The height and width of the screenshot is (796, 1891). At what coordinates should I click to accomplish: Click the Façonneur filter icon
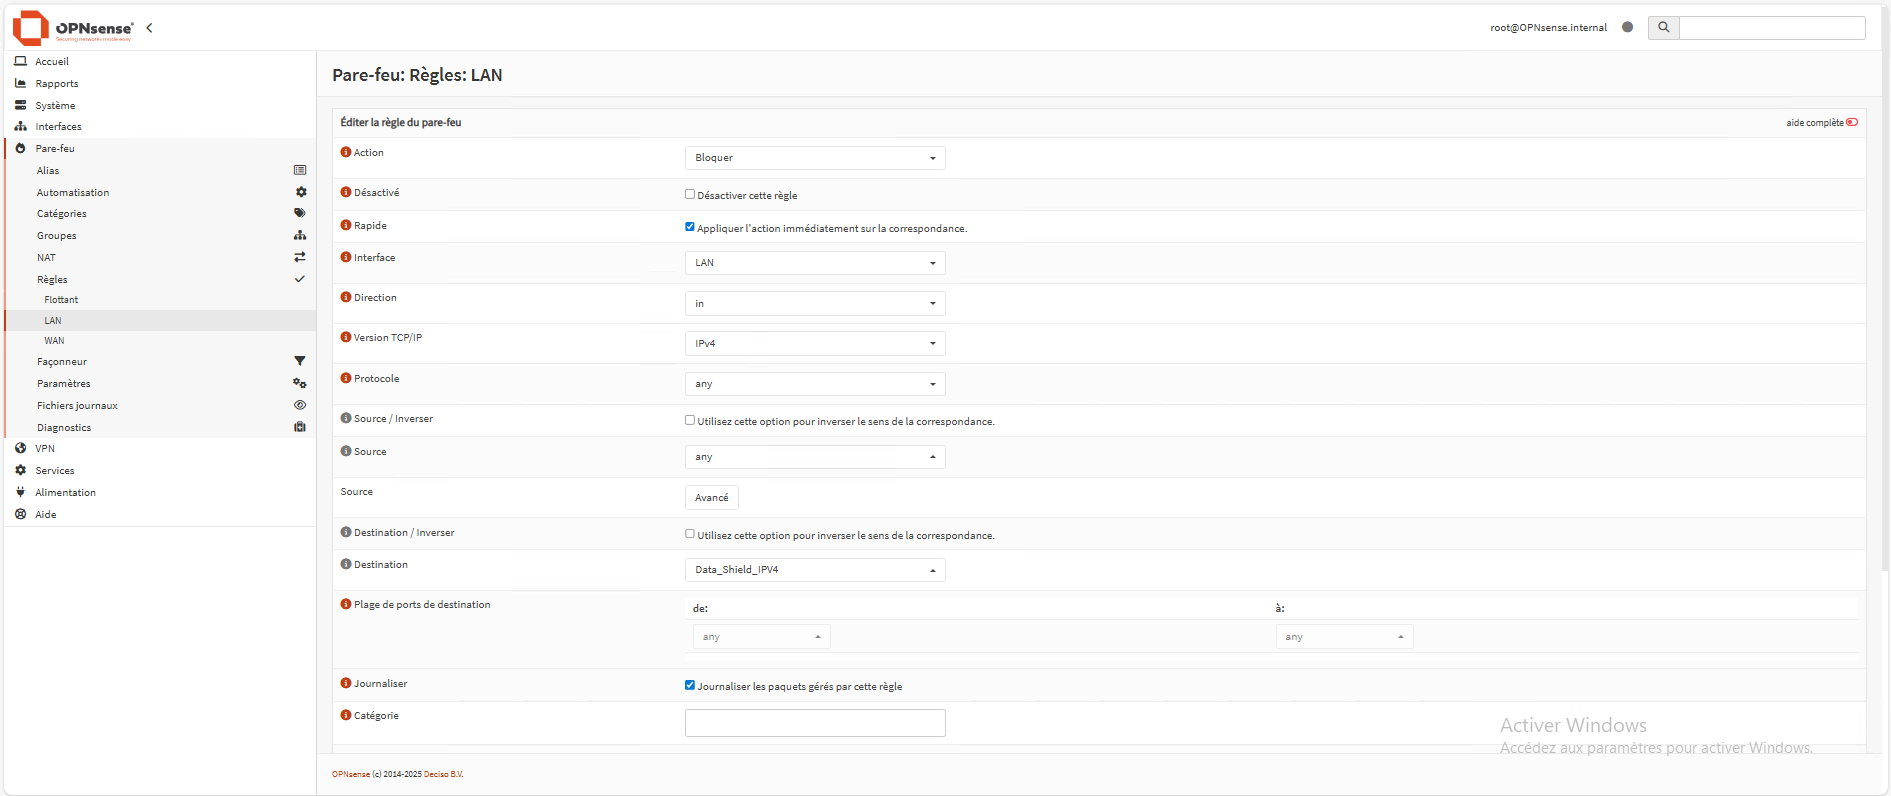(x=299, y=361)
